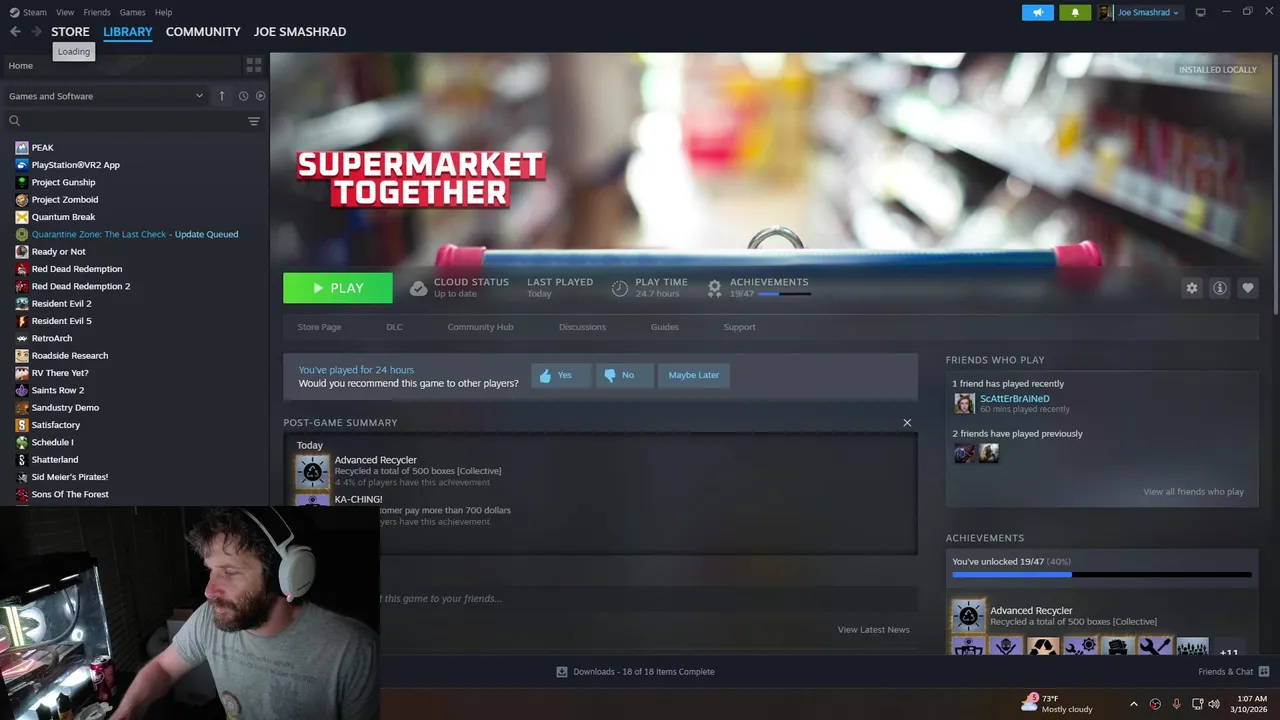The width and height of the screenshot is (1280, 720).
Task: Open the notifications bell
Action: tap(1075, 12)
